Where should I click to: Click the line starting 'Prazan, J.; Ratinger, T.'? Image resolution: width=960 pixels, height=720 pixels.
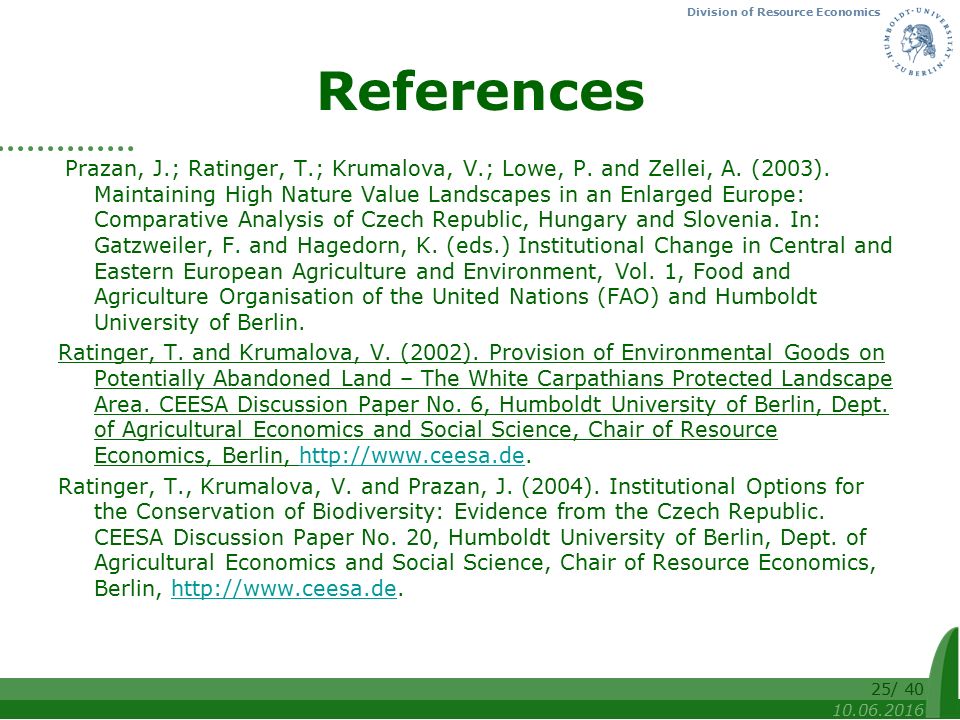point(447,168)
